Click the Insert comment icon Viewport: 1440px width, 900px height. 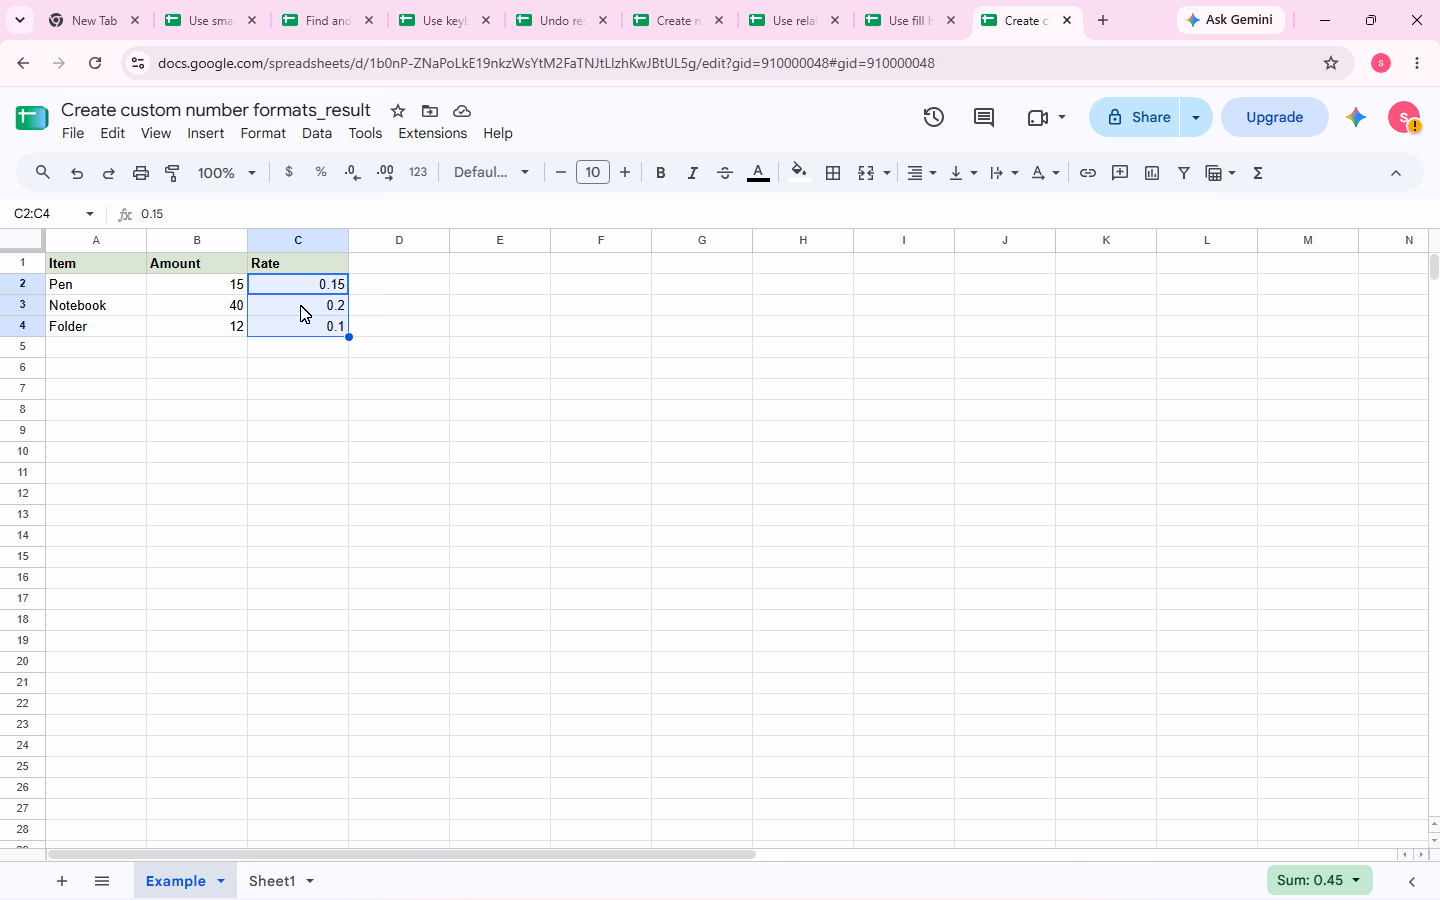[x=1120, y=173]
